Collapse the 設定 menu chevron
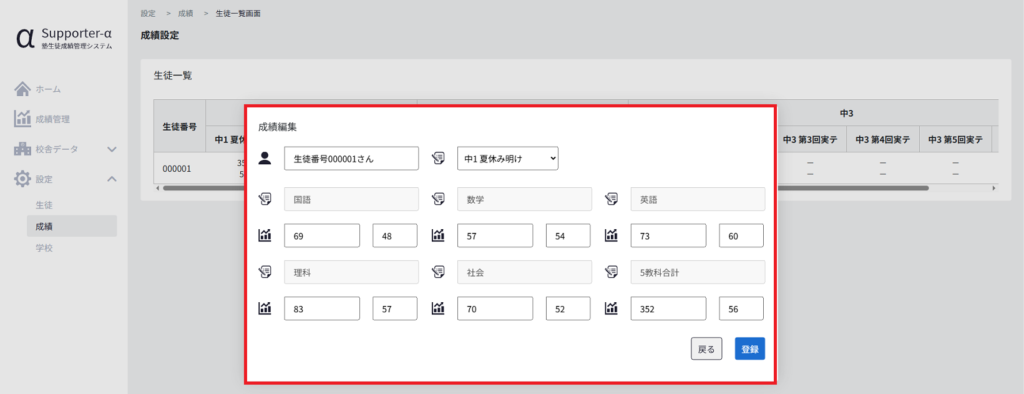 point(112,178)
